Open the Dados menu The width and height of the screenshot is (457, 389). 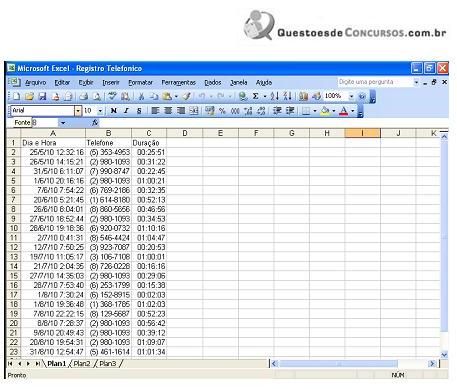click(213, 82)
